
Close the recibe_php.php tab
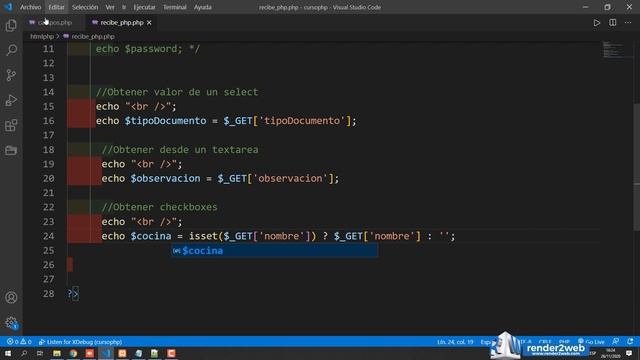click(149, 23)
